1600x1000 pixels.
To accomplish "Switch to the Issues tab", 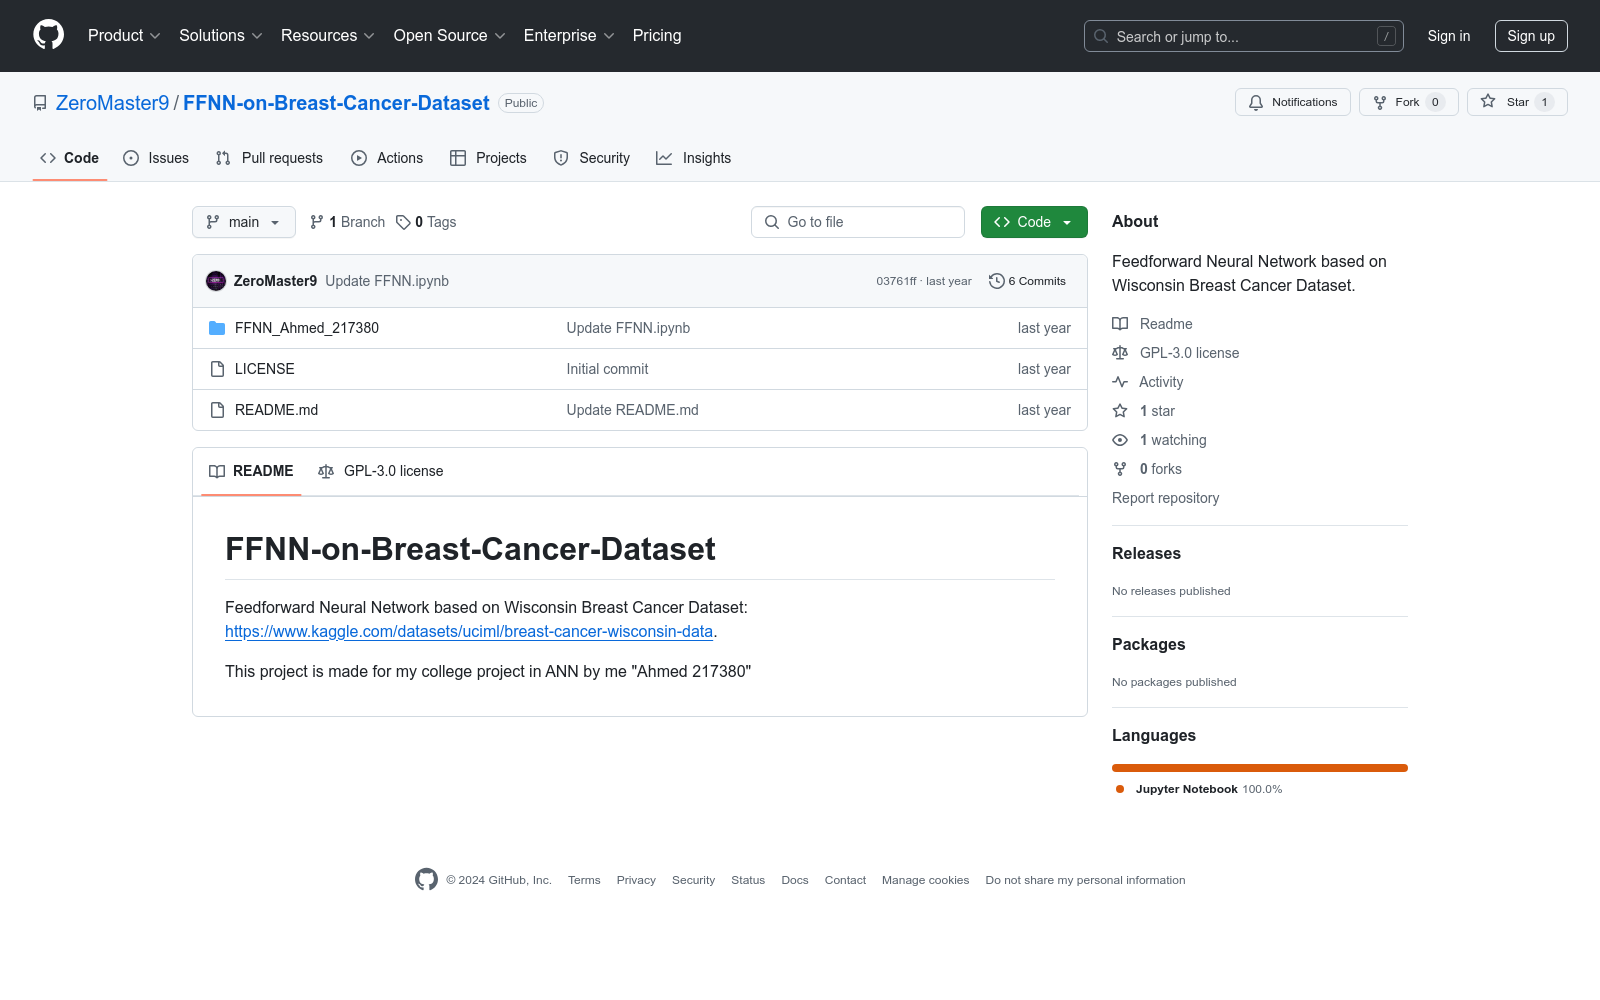I will [x=156, y=158].
